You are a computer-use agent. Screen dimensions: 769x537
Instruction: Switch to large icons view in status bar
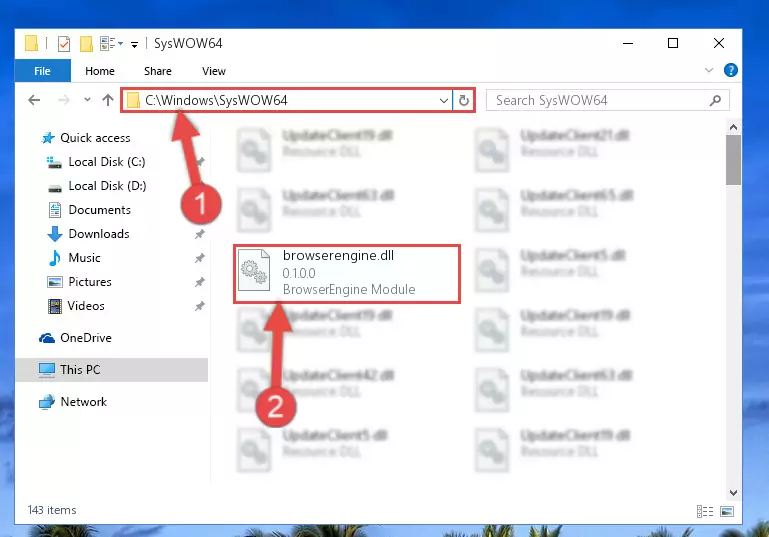pos(727,511)
